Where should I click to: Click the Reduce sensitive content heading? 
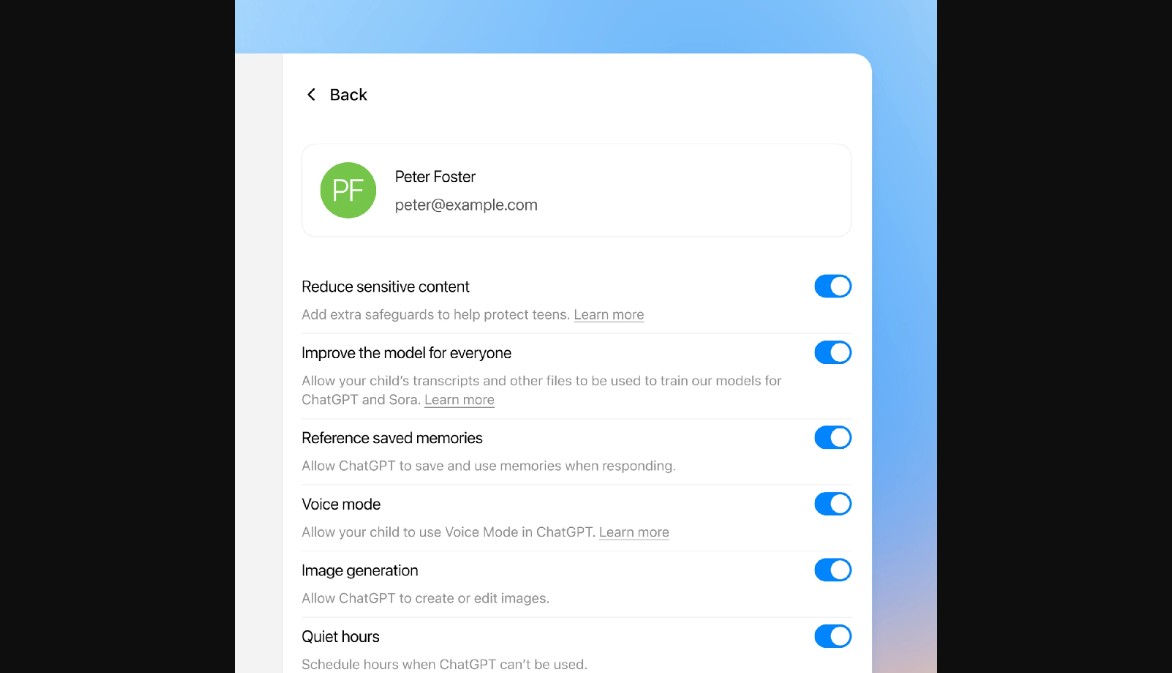click(x=385, y=286)
